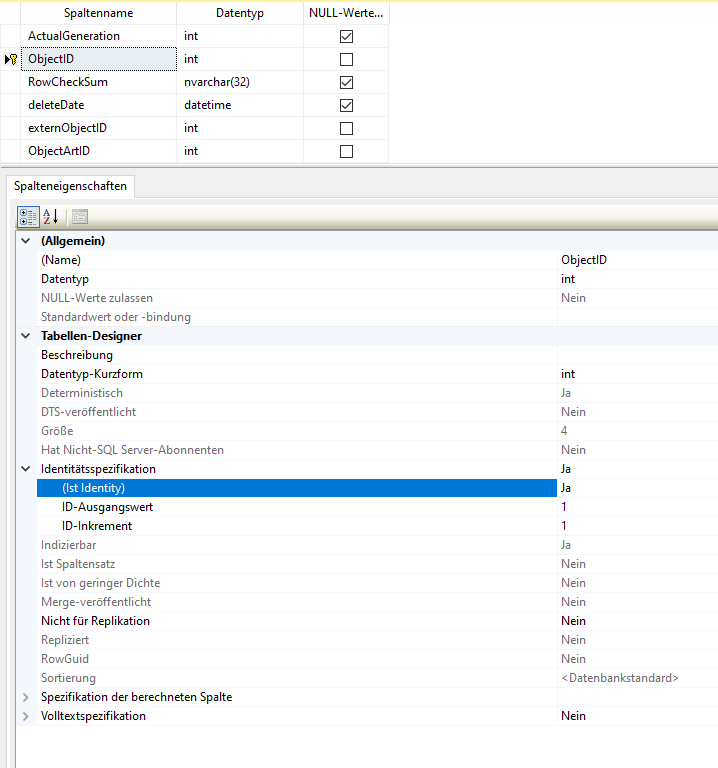Click the Datentyp column header

240,13
